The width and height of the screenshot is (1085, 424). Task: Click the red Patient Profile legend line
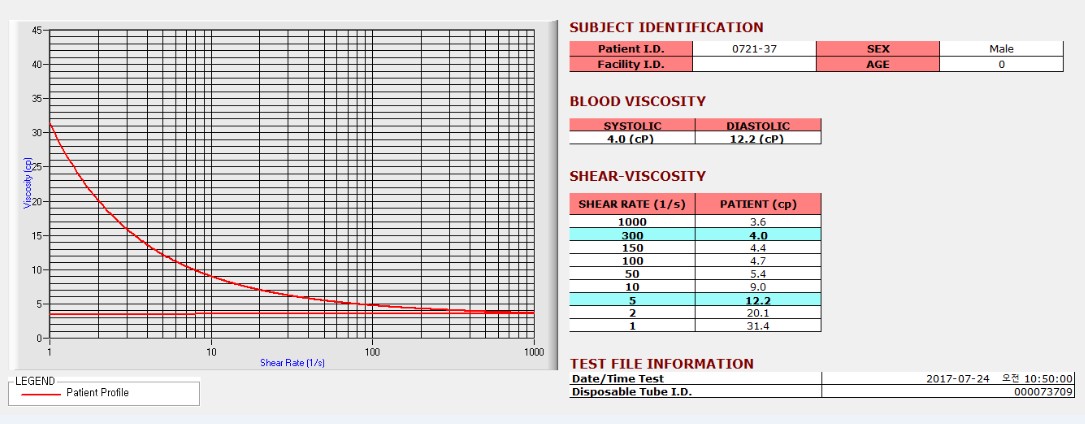[41, 393]
